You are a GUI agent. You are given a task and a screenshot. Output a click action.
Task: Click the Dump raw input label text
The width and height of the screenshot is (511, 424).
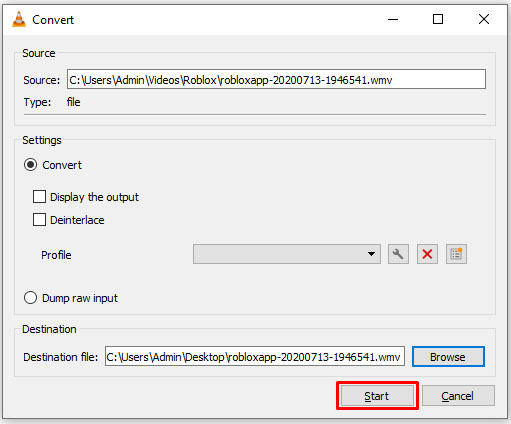coord(80,298)
